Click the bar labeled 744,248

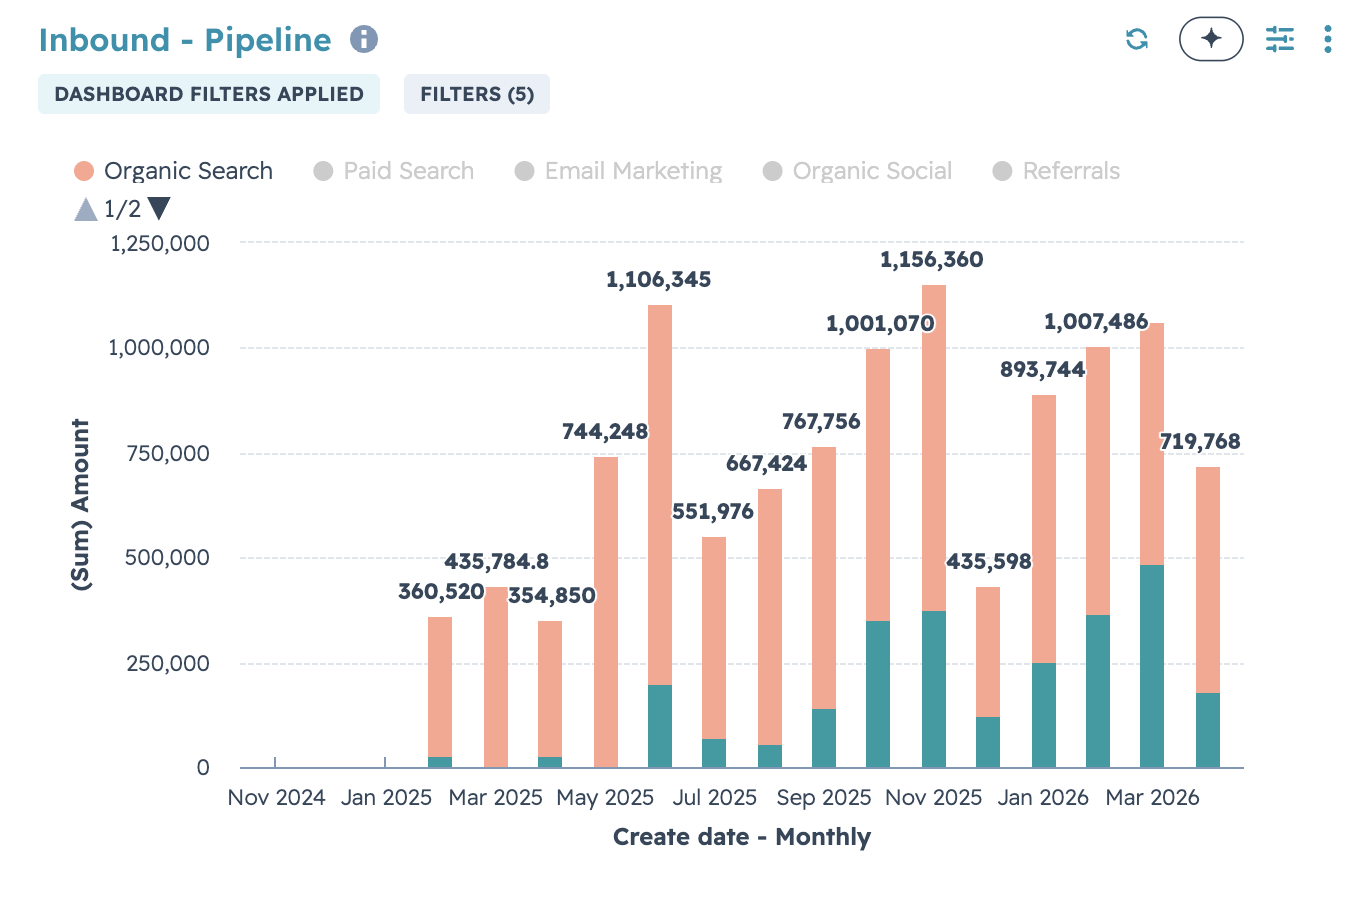coord(606,612)
